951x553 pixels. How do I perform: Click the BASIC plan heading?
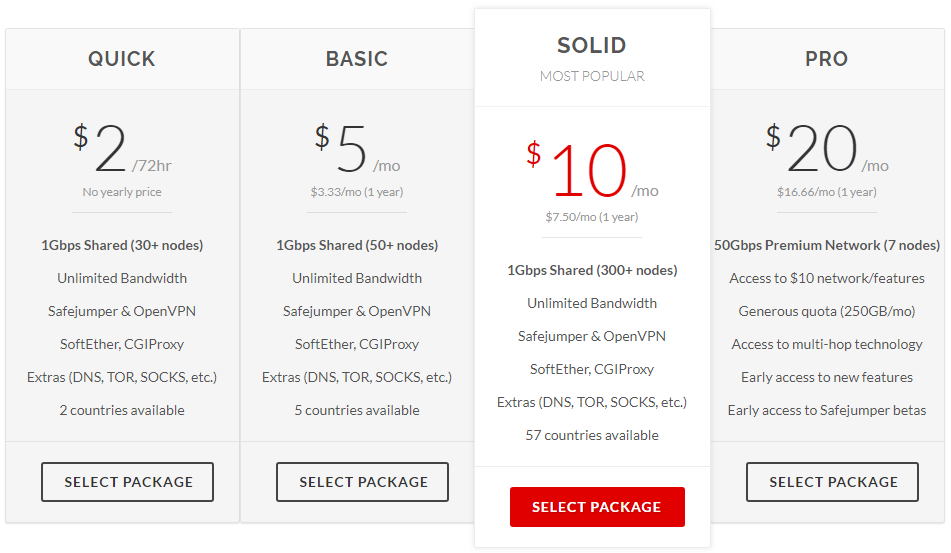pyautogui.click(x=357, y=59)
